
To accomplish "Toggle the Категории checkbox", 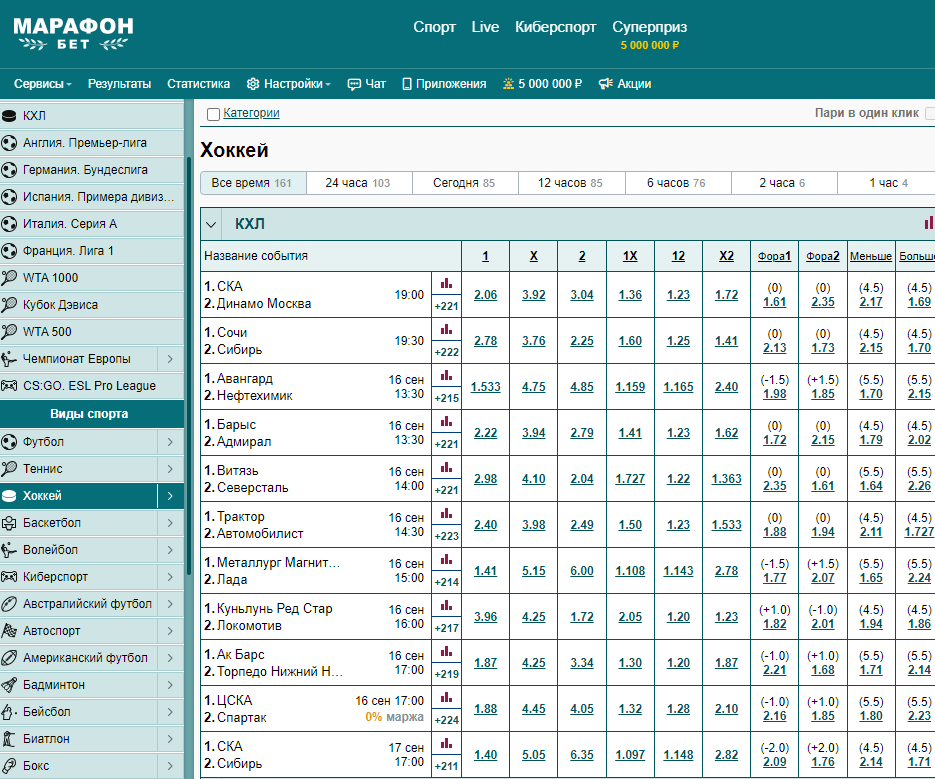I will click(x=213, y=114).
